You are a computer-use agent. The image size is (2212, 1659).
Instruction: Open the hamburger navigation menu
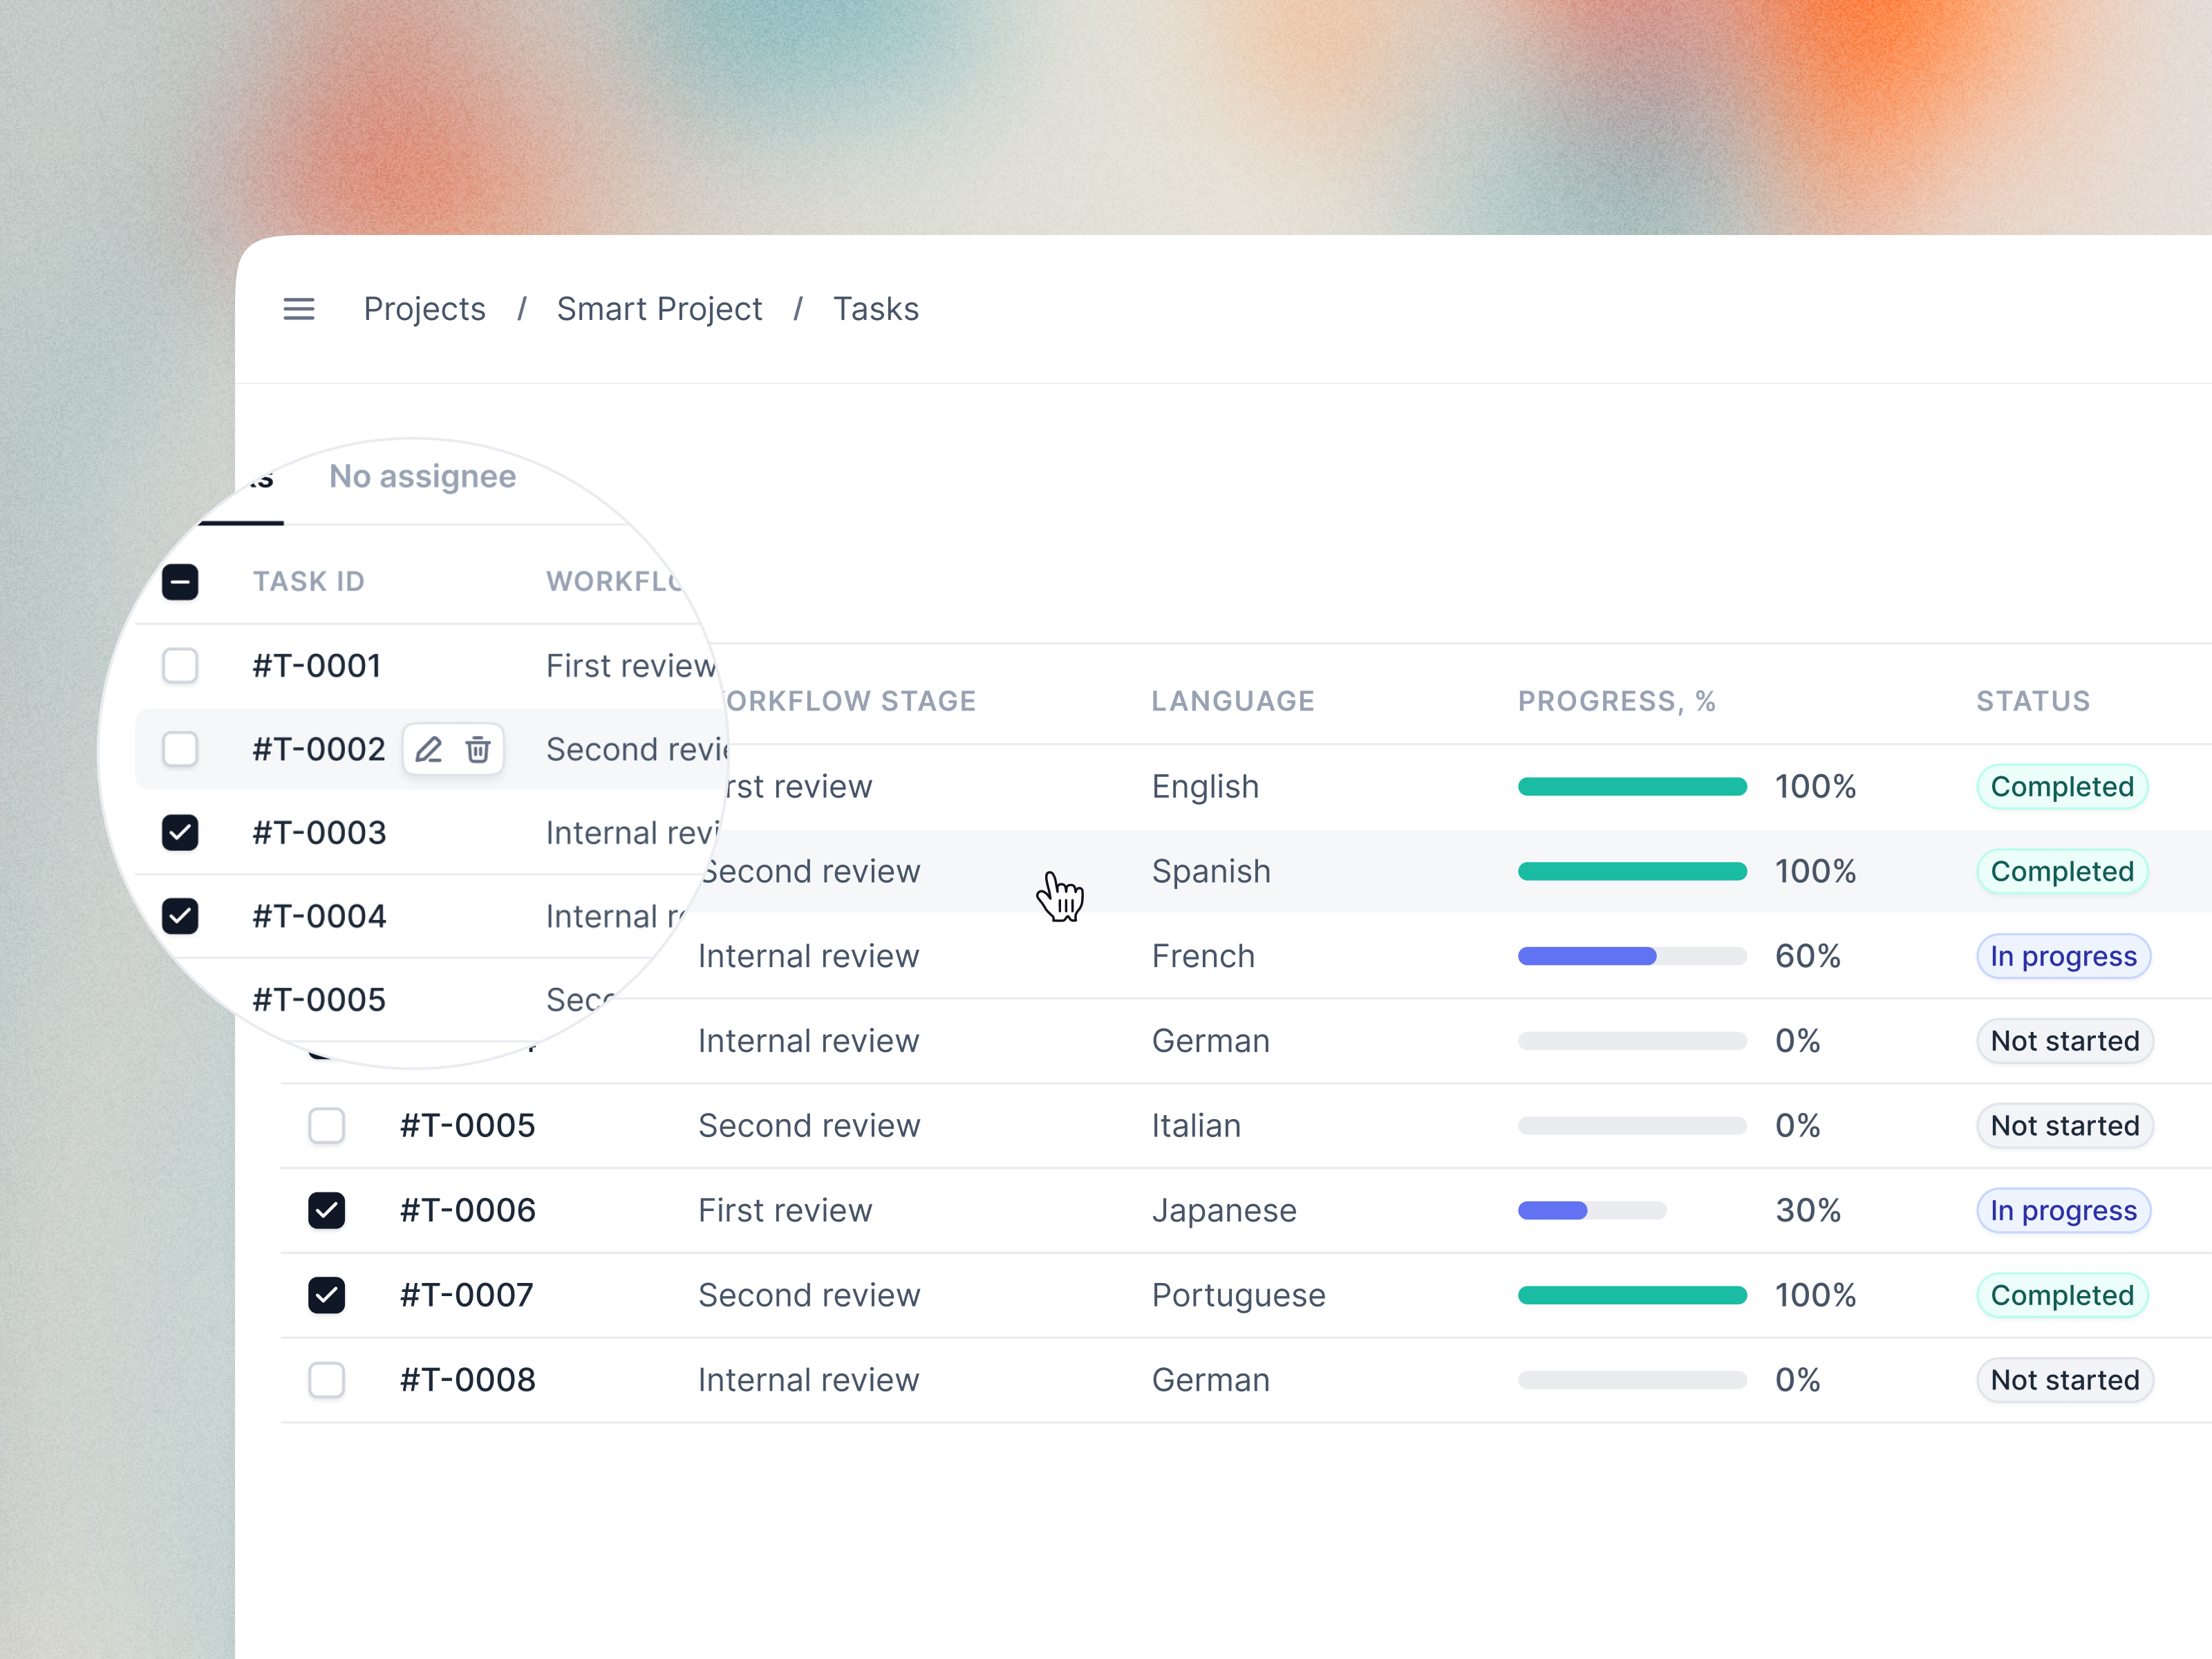299,309
